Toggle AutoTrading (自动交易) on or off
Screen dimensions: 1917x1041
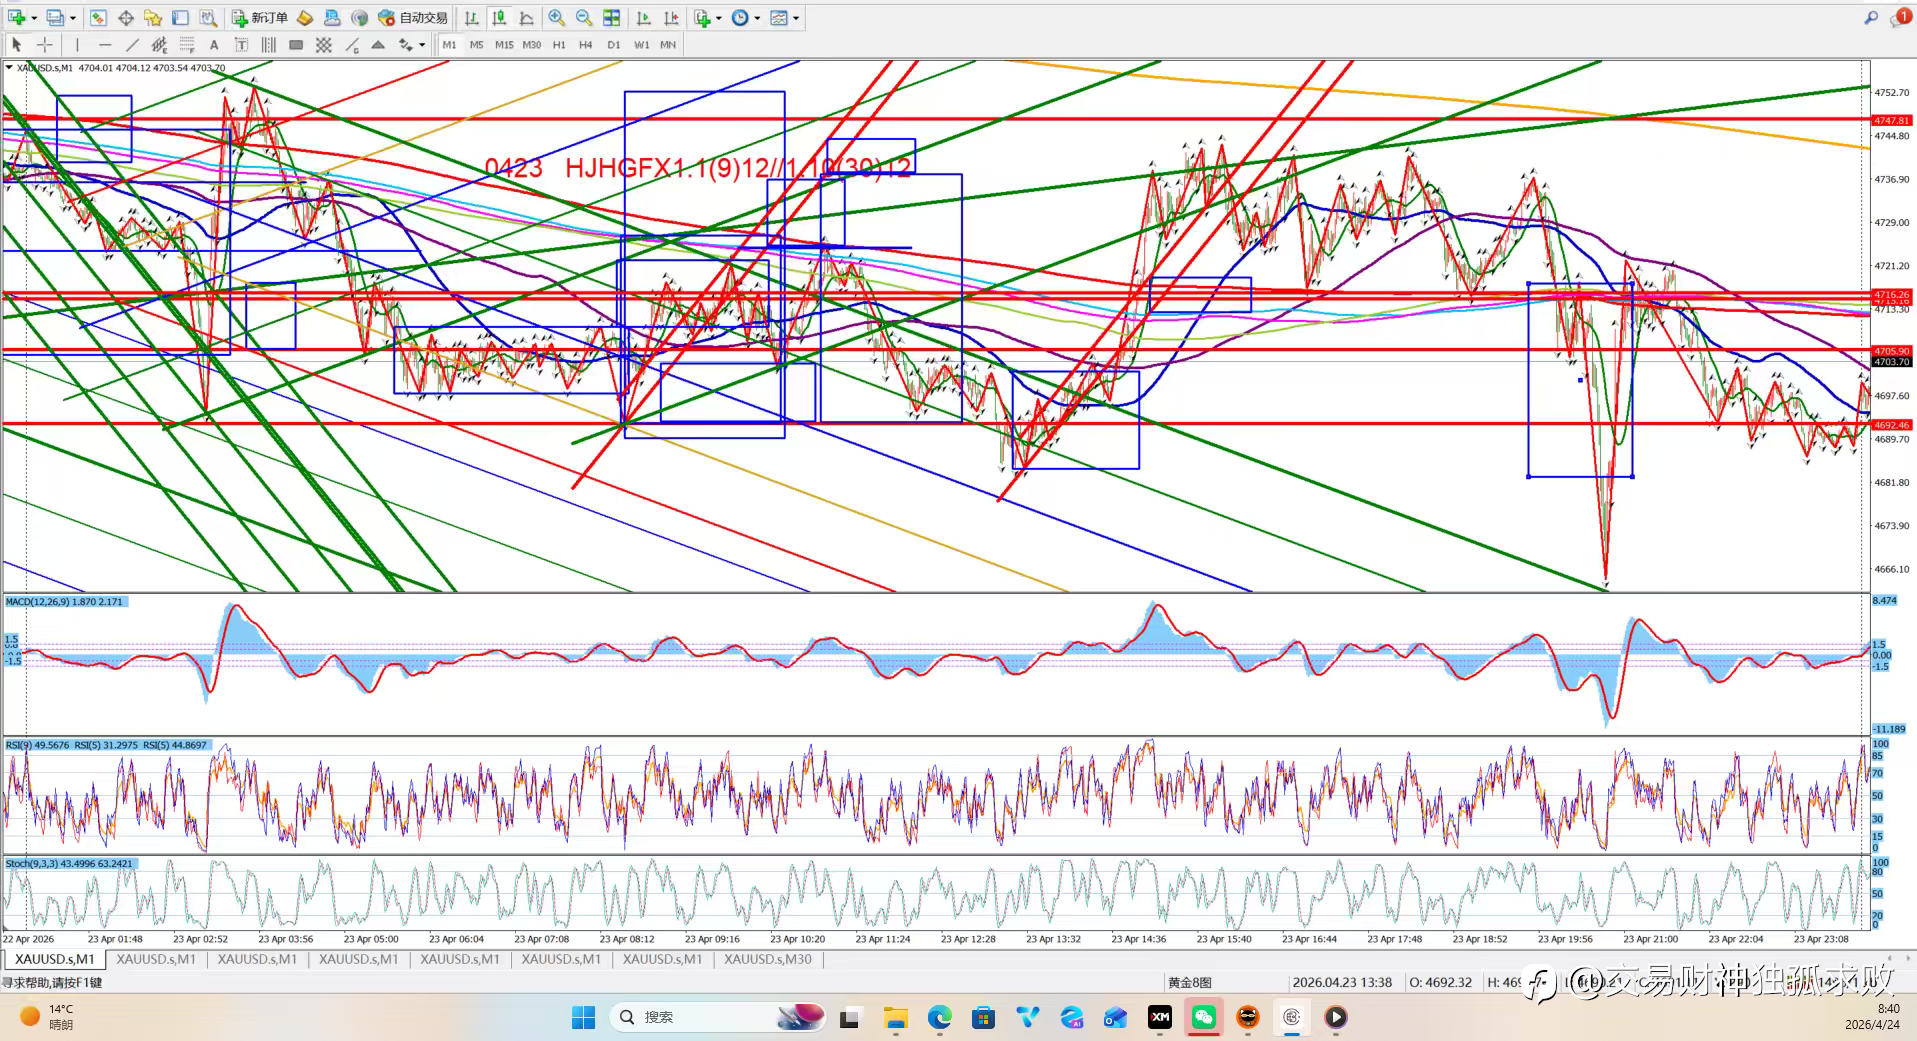(413, 18)
